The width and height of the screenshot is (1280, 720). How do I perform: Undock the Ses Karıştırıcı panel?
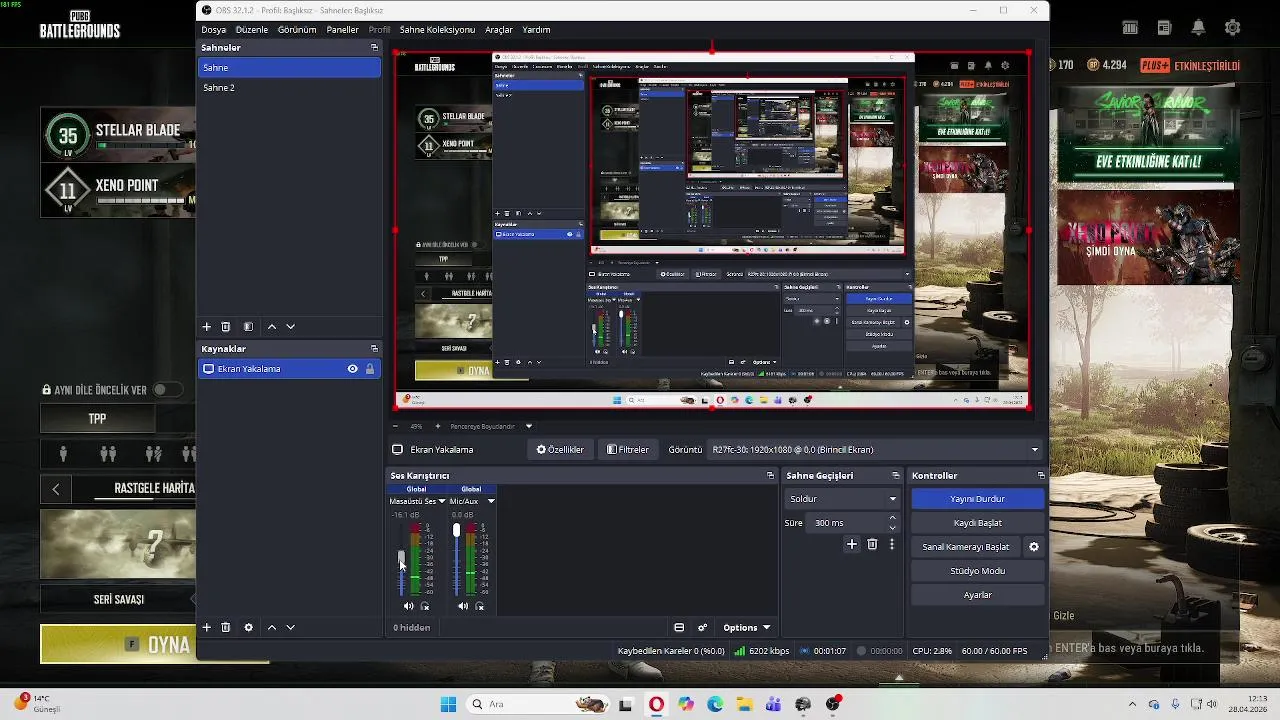770,476
